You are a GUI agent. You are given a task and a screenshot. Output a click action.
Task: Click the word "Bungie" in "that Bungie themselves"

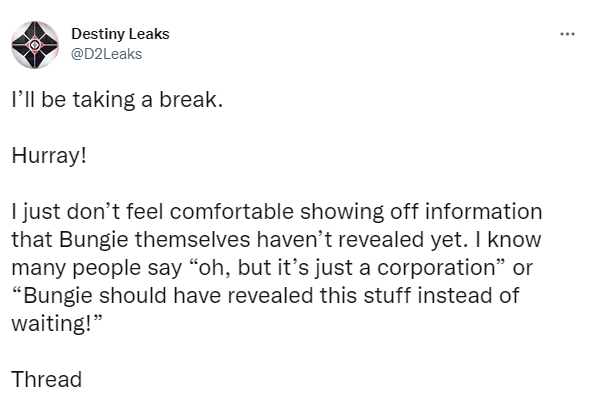pos(94,240)
